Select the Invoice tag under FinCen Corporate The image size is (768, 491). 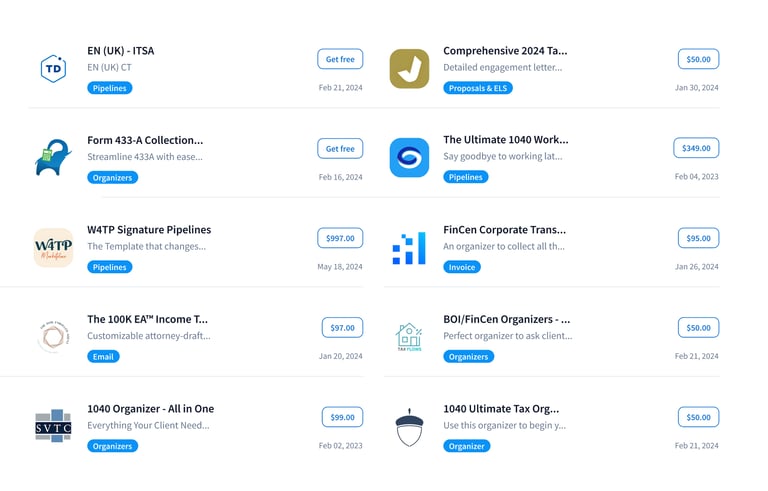462,267
